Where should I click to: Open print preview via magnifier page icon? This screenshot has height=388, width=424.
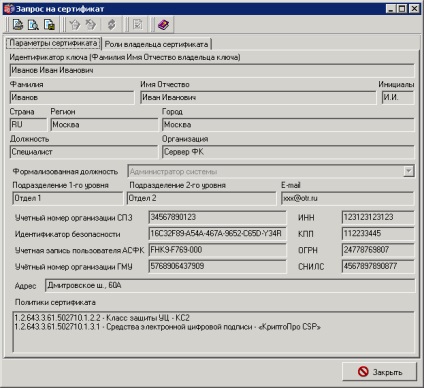33,25
